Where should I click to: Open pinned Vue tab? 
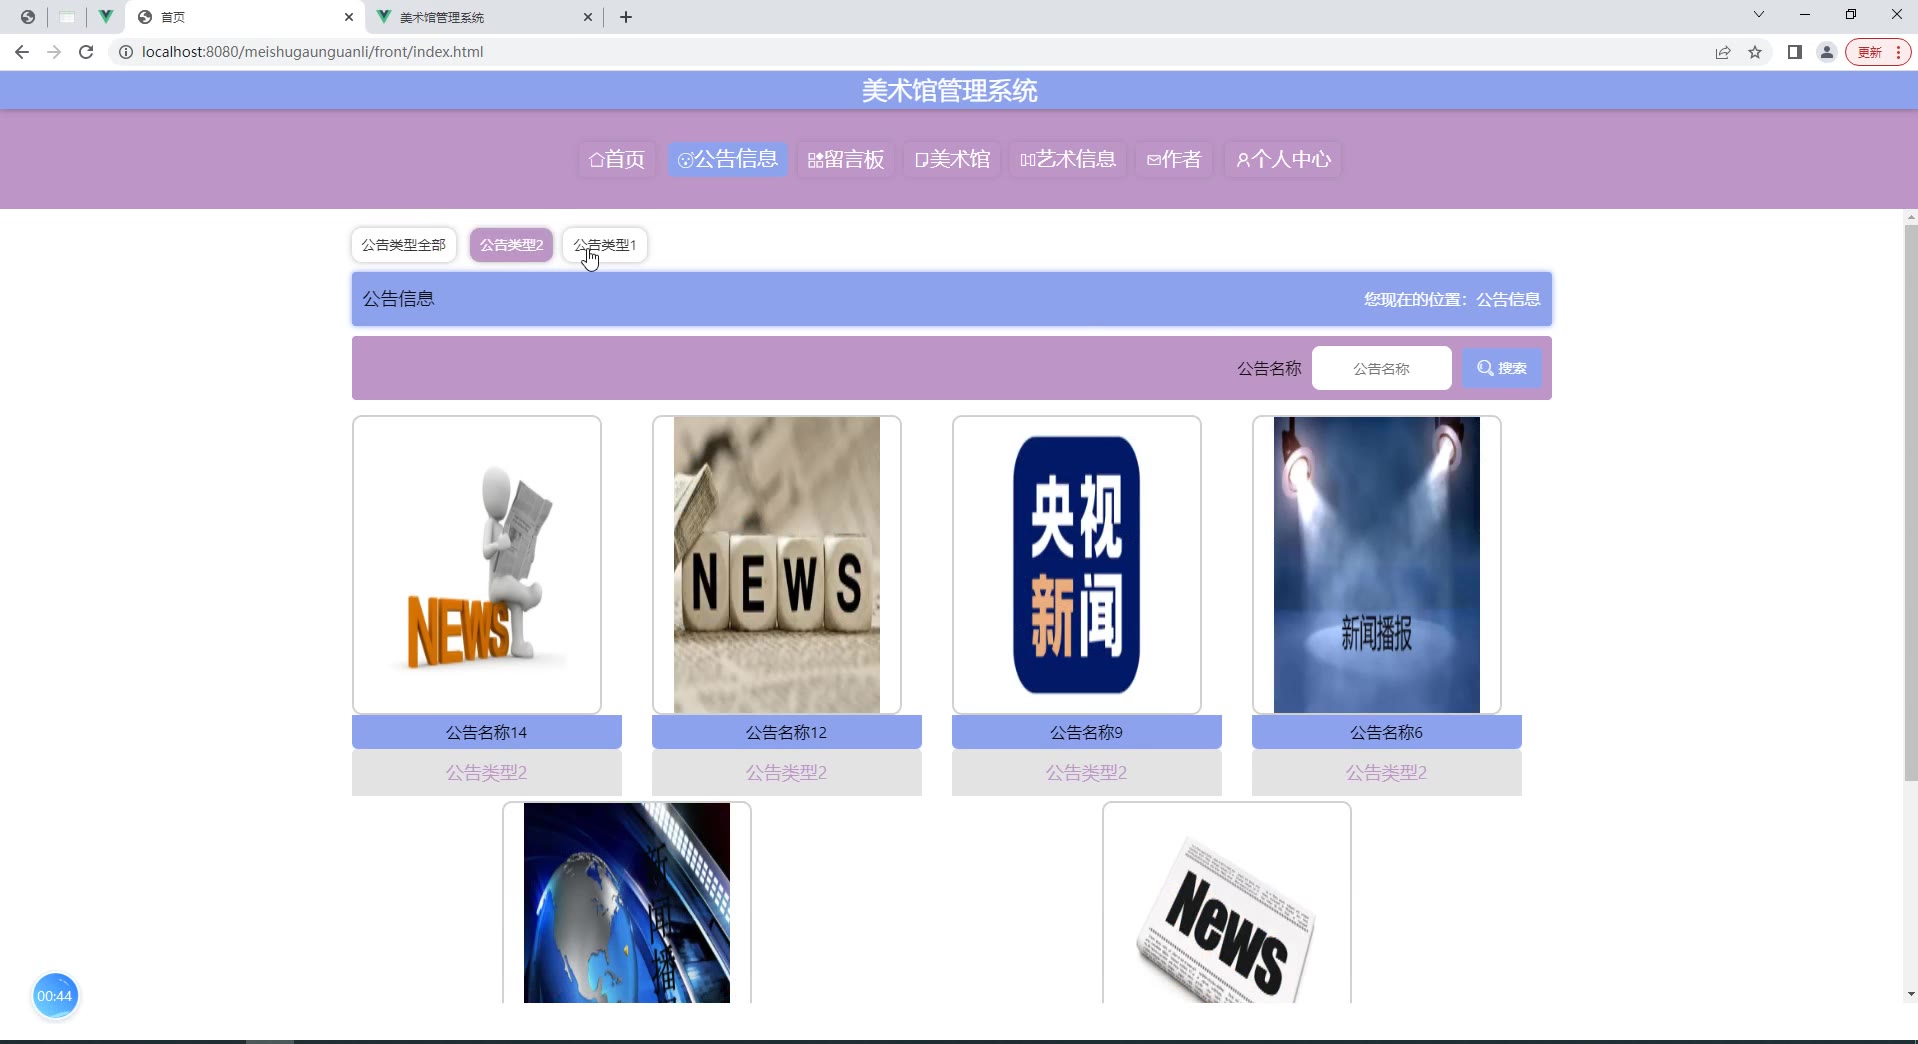105,17
